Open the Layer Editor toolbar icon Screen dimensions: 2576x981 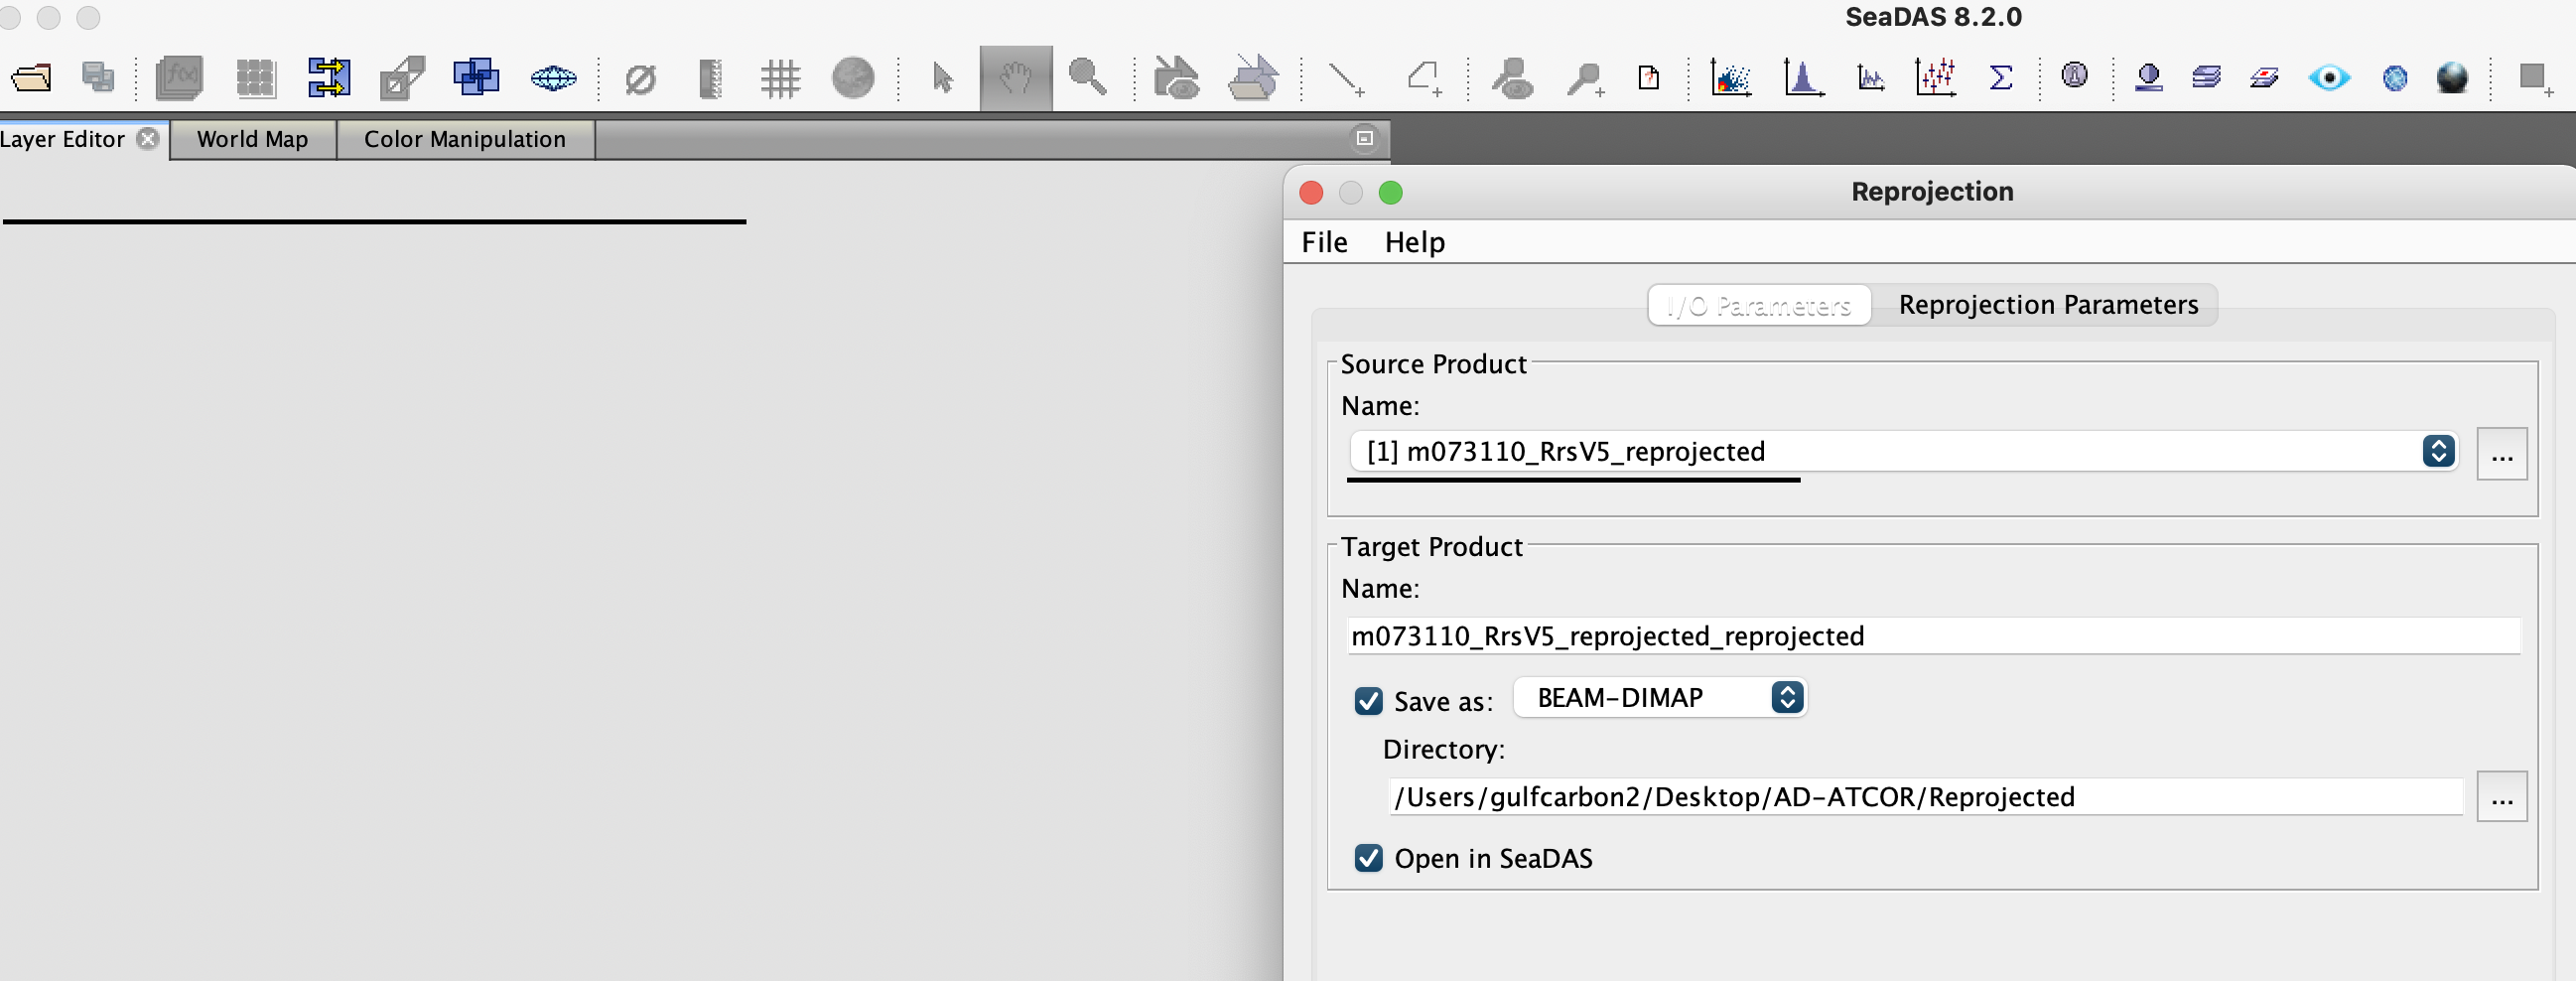pyautogui.click(x=2265, y=78)
